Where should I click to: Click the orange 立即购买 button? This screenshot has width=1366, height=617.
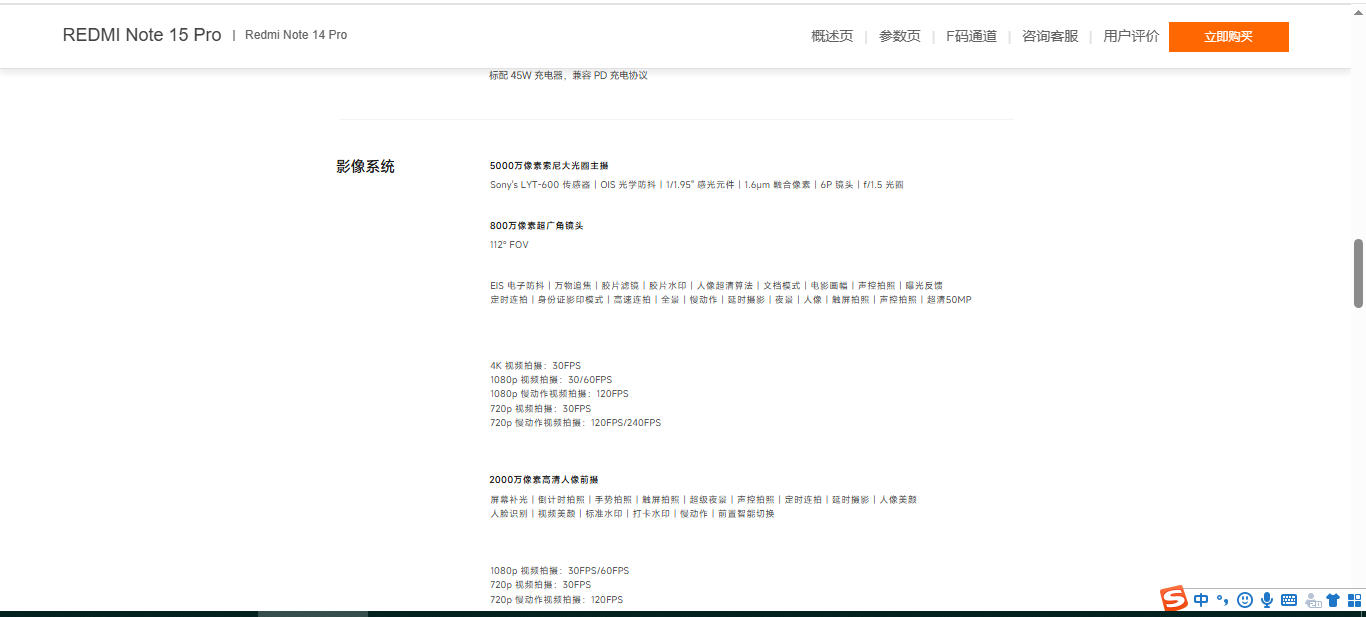click(1228, 37)
